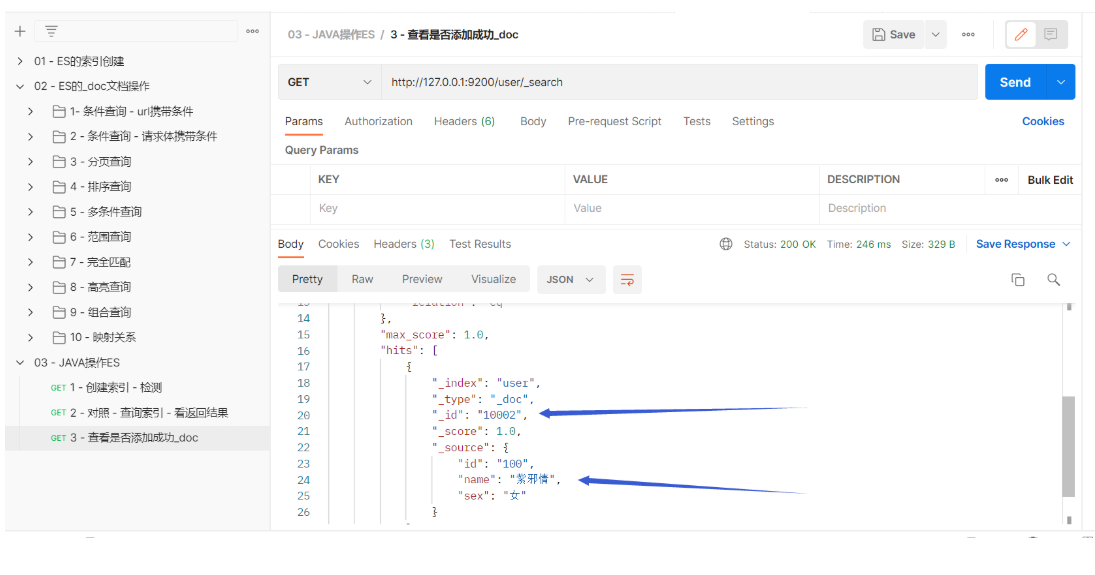Open sidebar more options ellipsis
The image size is (1095, 575).
253,31
